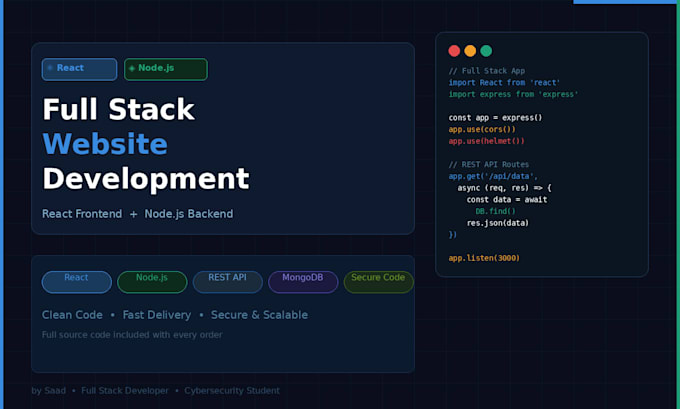The width and height of the screenshot is (680, 409).
Task: Click the 'res.json(data)' line
Action: coord(498,223)
